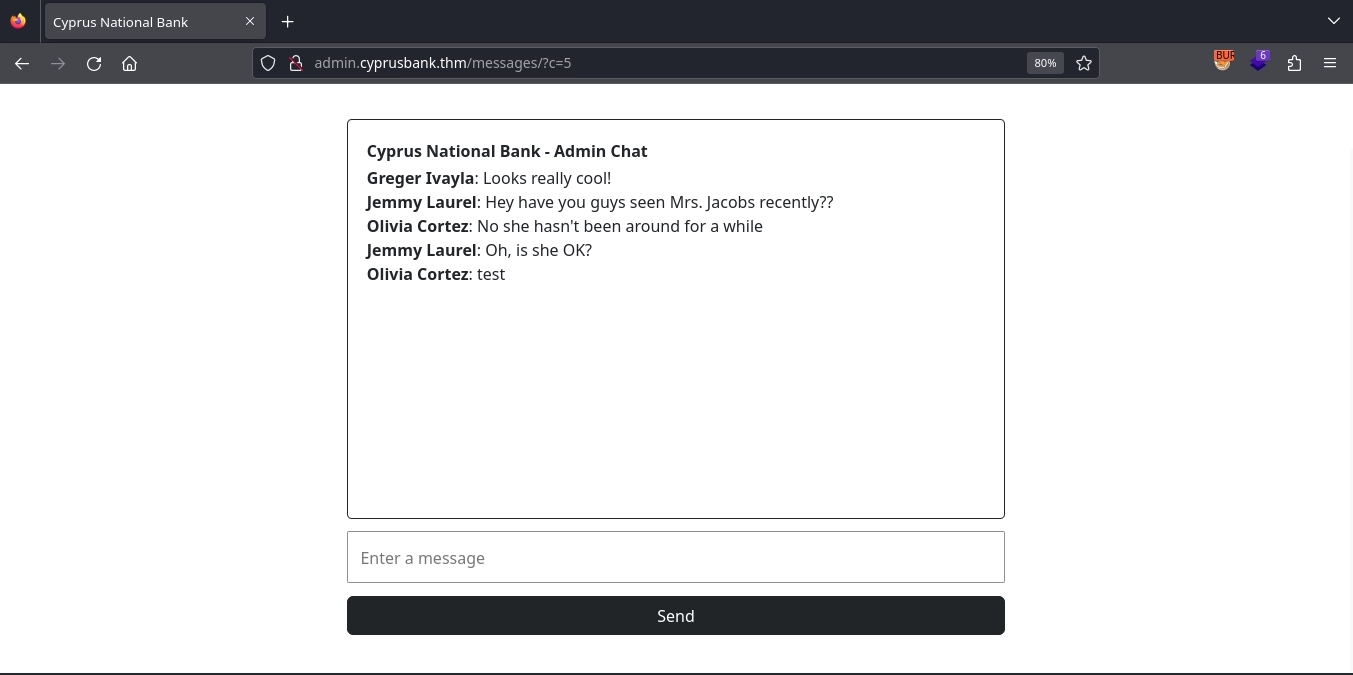The width and height of the screenshot is (1353, 675).
Task: Click the tracking protection shield icon
Action: 268,63
